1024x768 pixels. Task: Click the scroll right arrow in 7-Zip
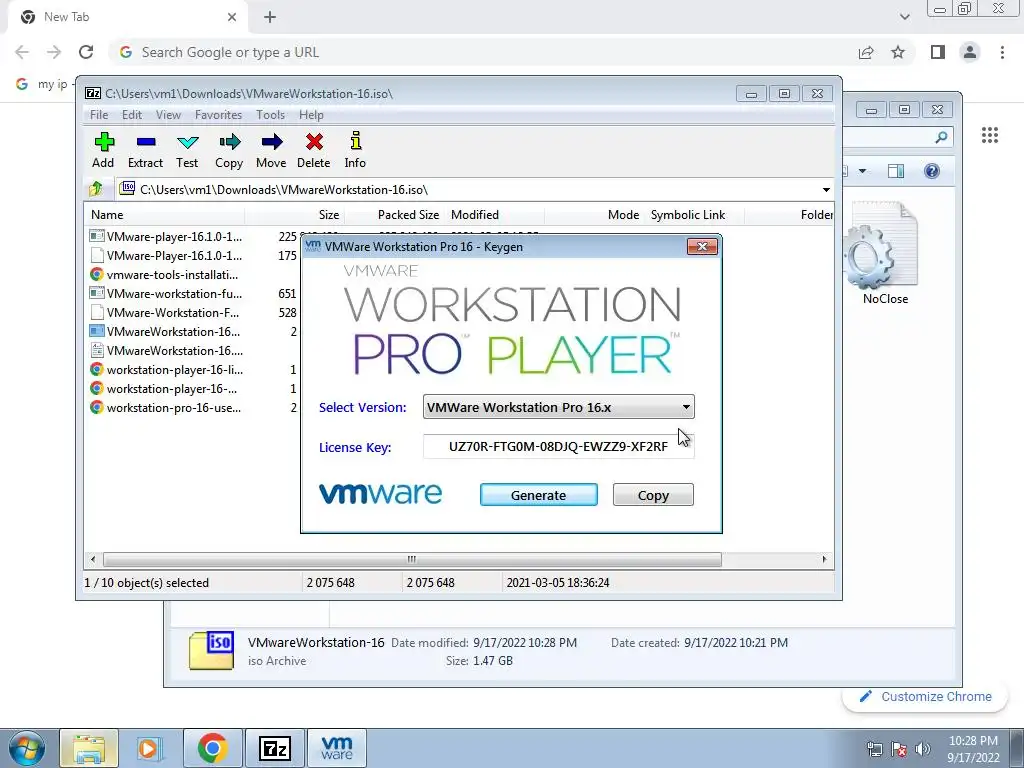pyautogui.click(x=824, y=560)
